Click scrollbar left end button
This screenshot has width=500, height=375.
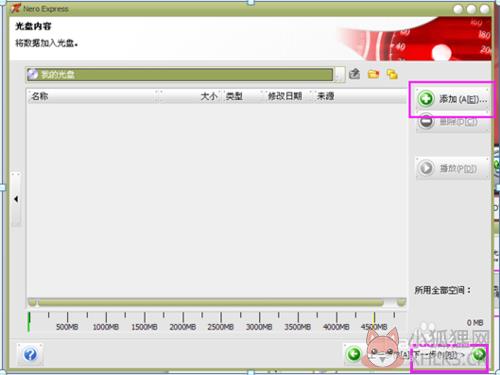click(x=32, y=302)
